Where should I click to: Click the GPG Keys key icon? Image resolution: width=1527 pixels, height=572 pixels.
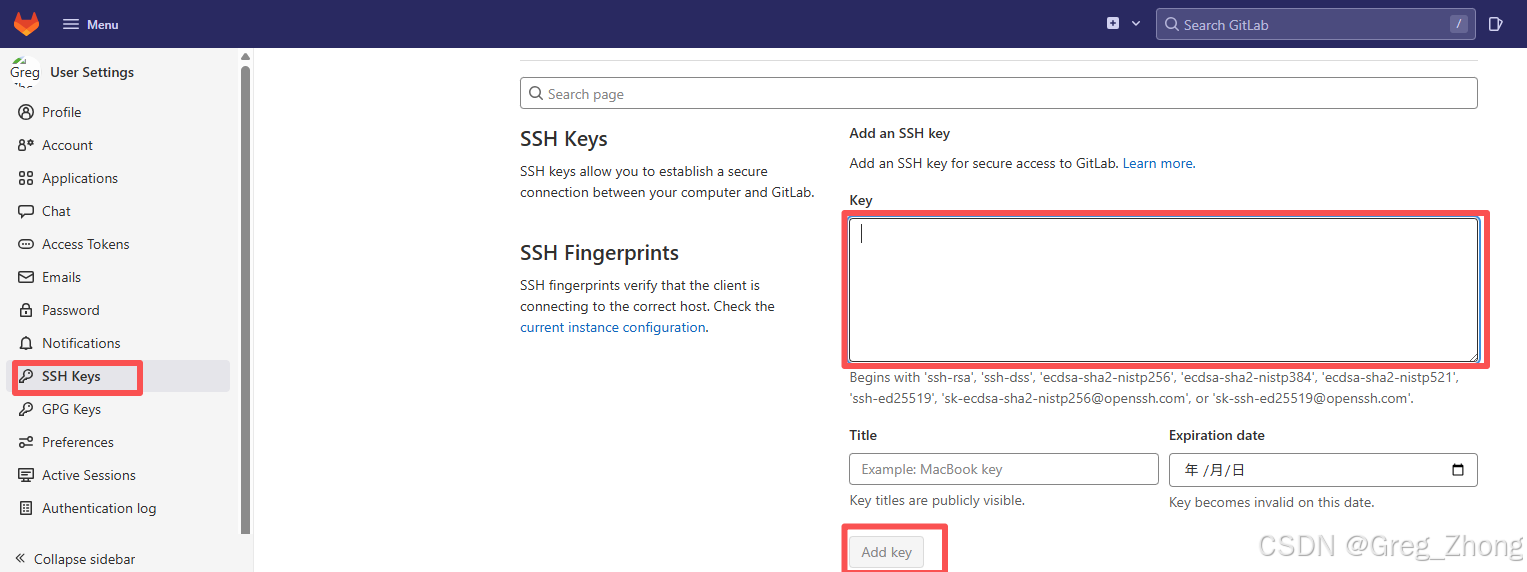pos(26,409)
